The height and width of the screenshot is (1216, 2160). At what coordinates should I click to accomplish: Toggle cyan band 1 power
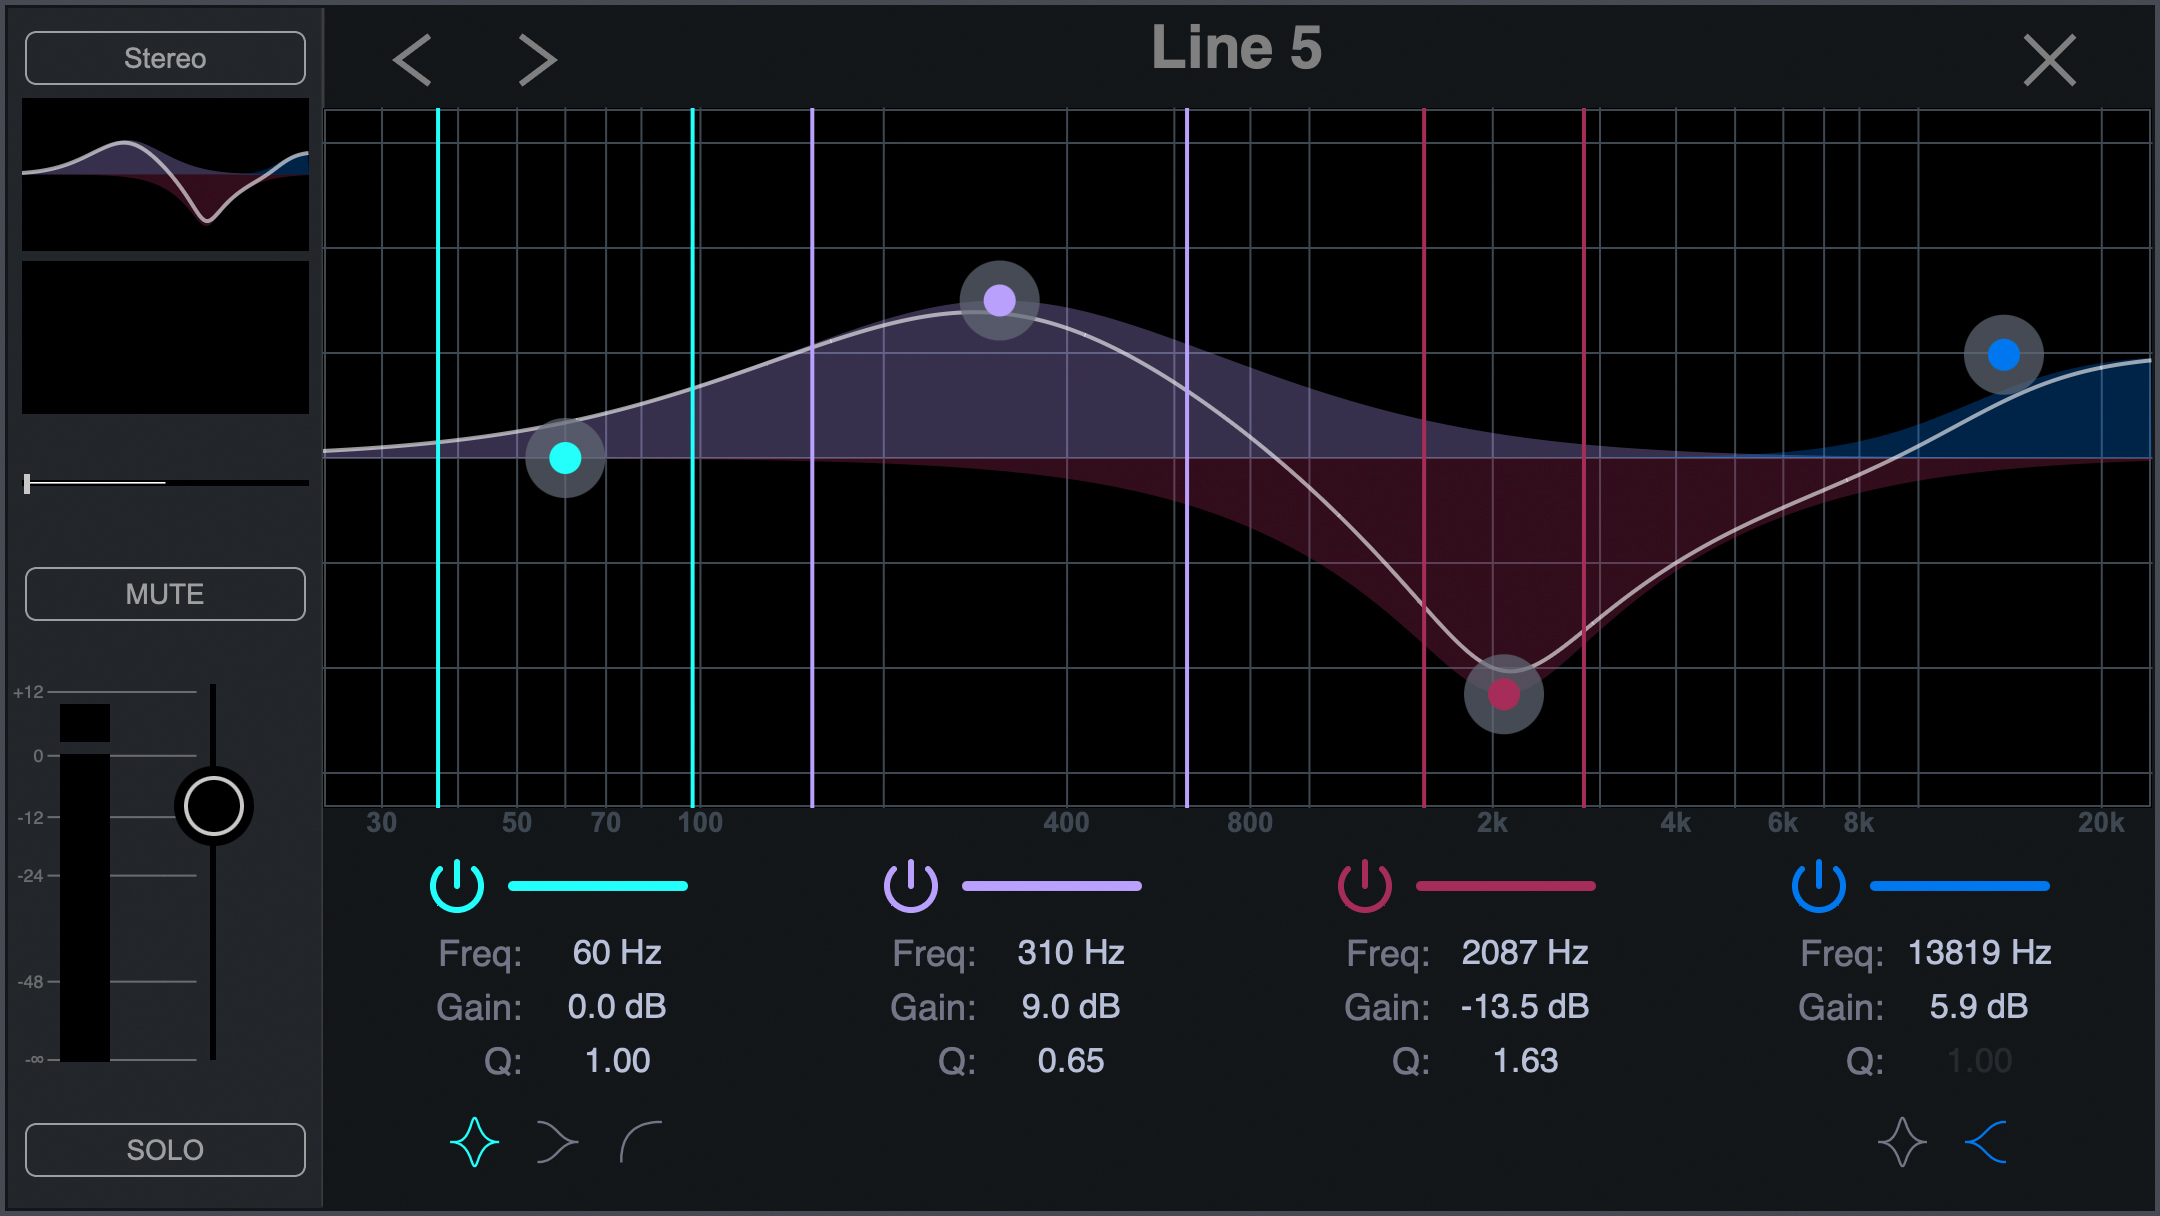[457, 885]
